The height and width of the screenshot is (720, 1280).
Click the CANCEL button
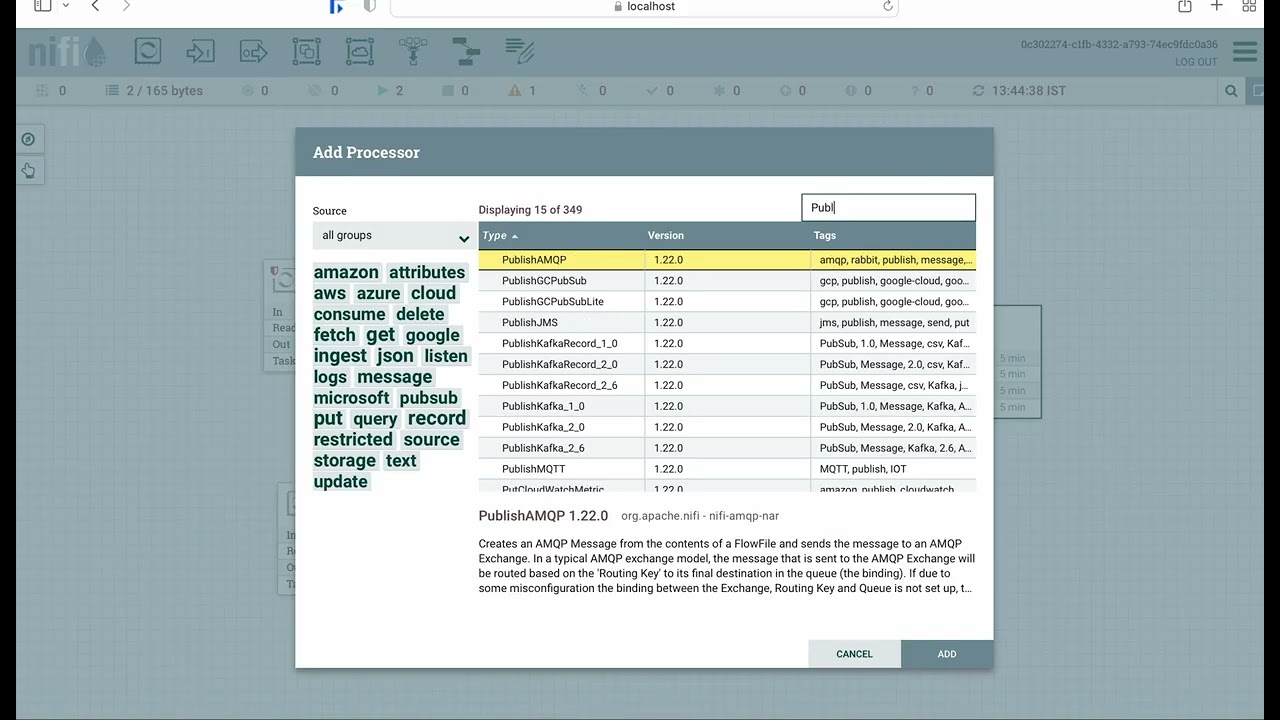[855, 654]
